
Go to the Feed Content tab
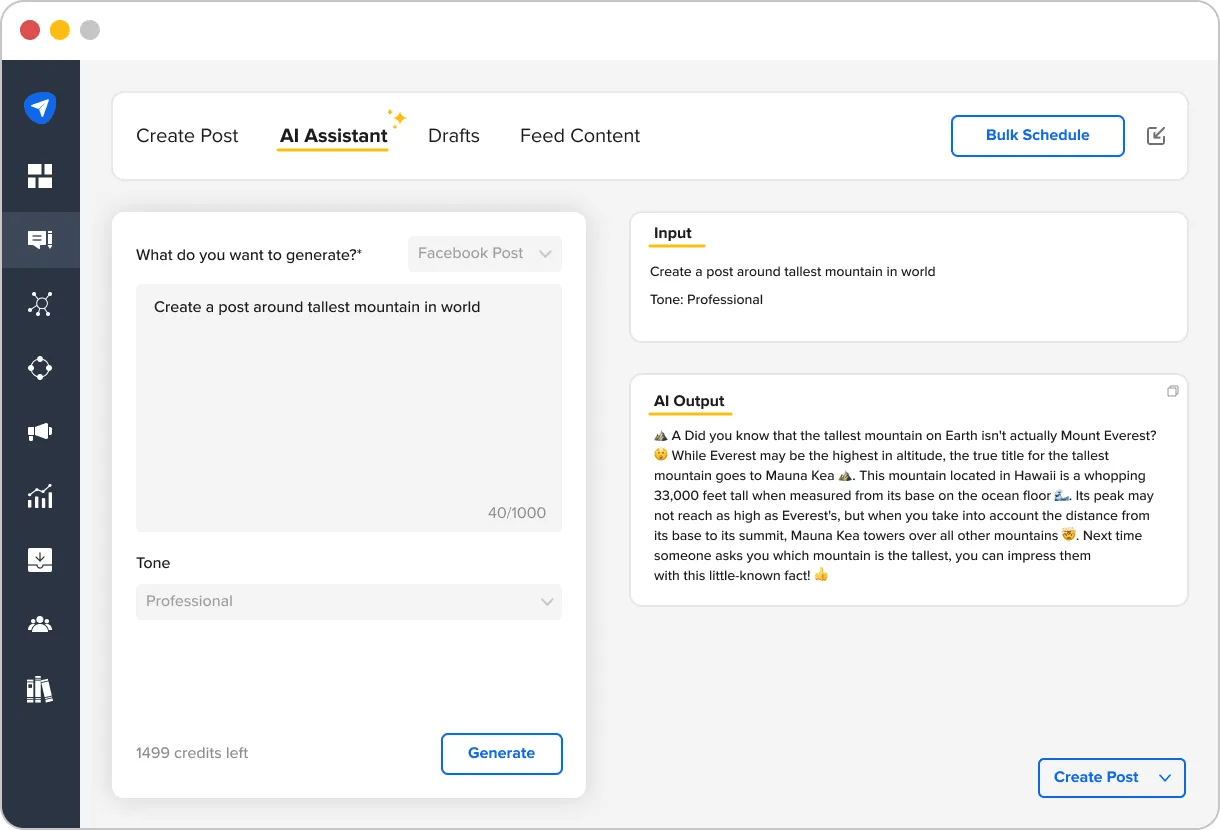pos(580,136)
